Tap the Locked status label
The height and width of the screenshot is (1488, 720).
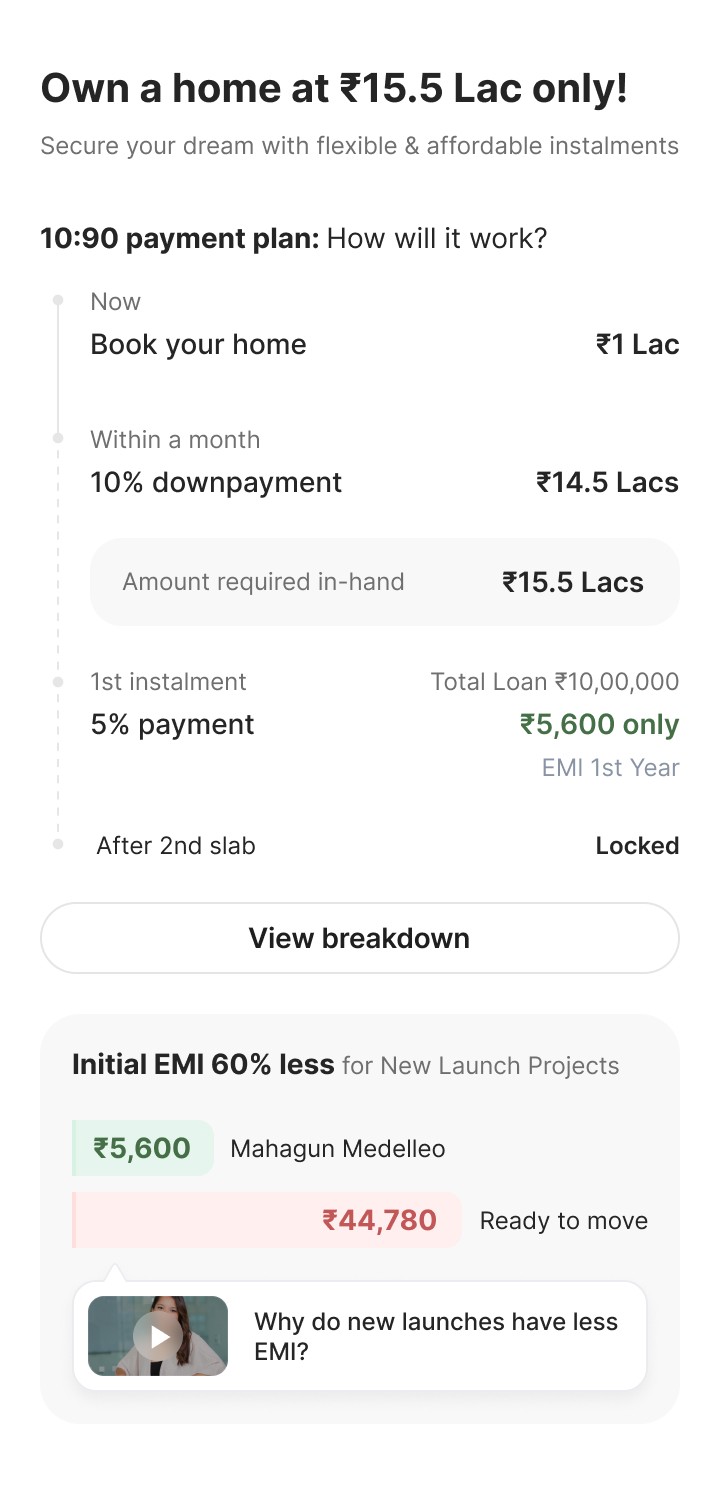click(637, 846)
